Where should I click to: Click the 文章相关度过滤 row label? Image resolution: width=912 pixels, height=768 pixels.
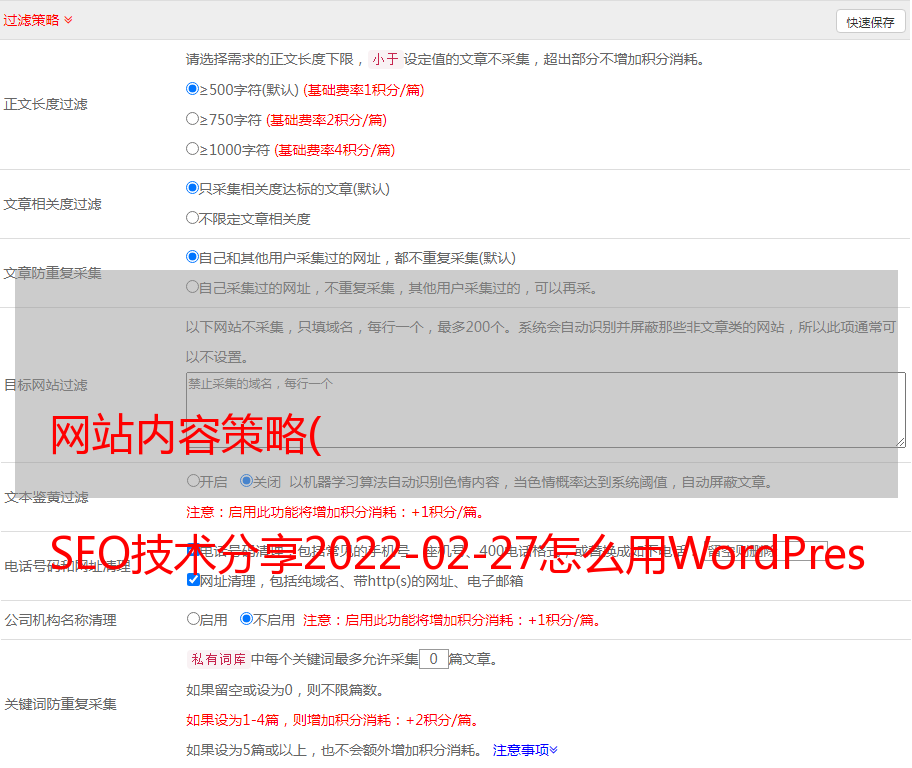53,204
